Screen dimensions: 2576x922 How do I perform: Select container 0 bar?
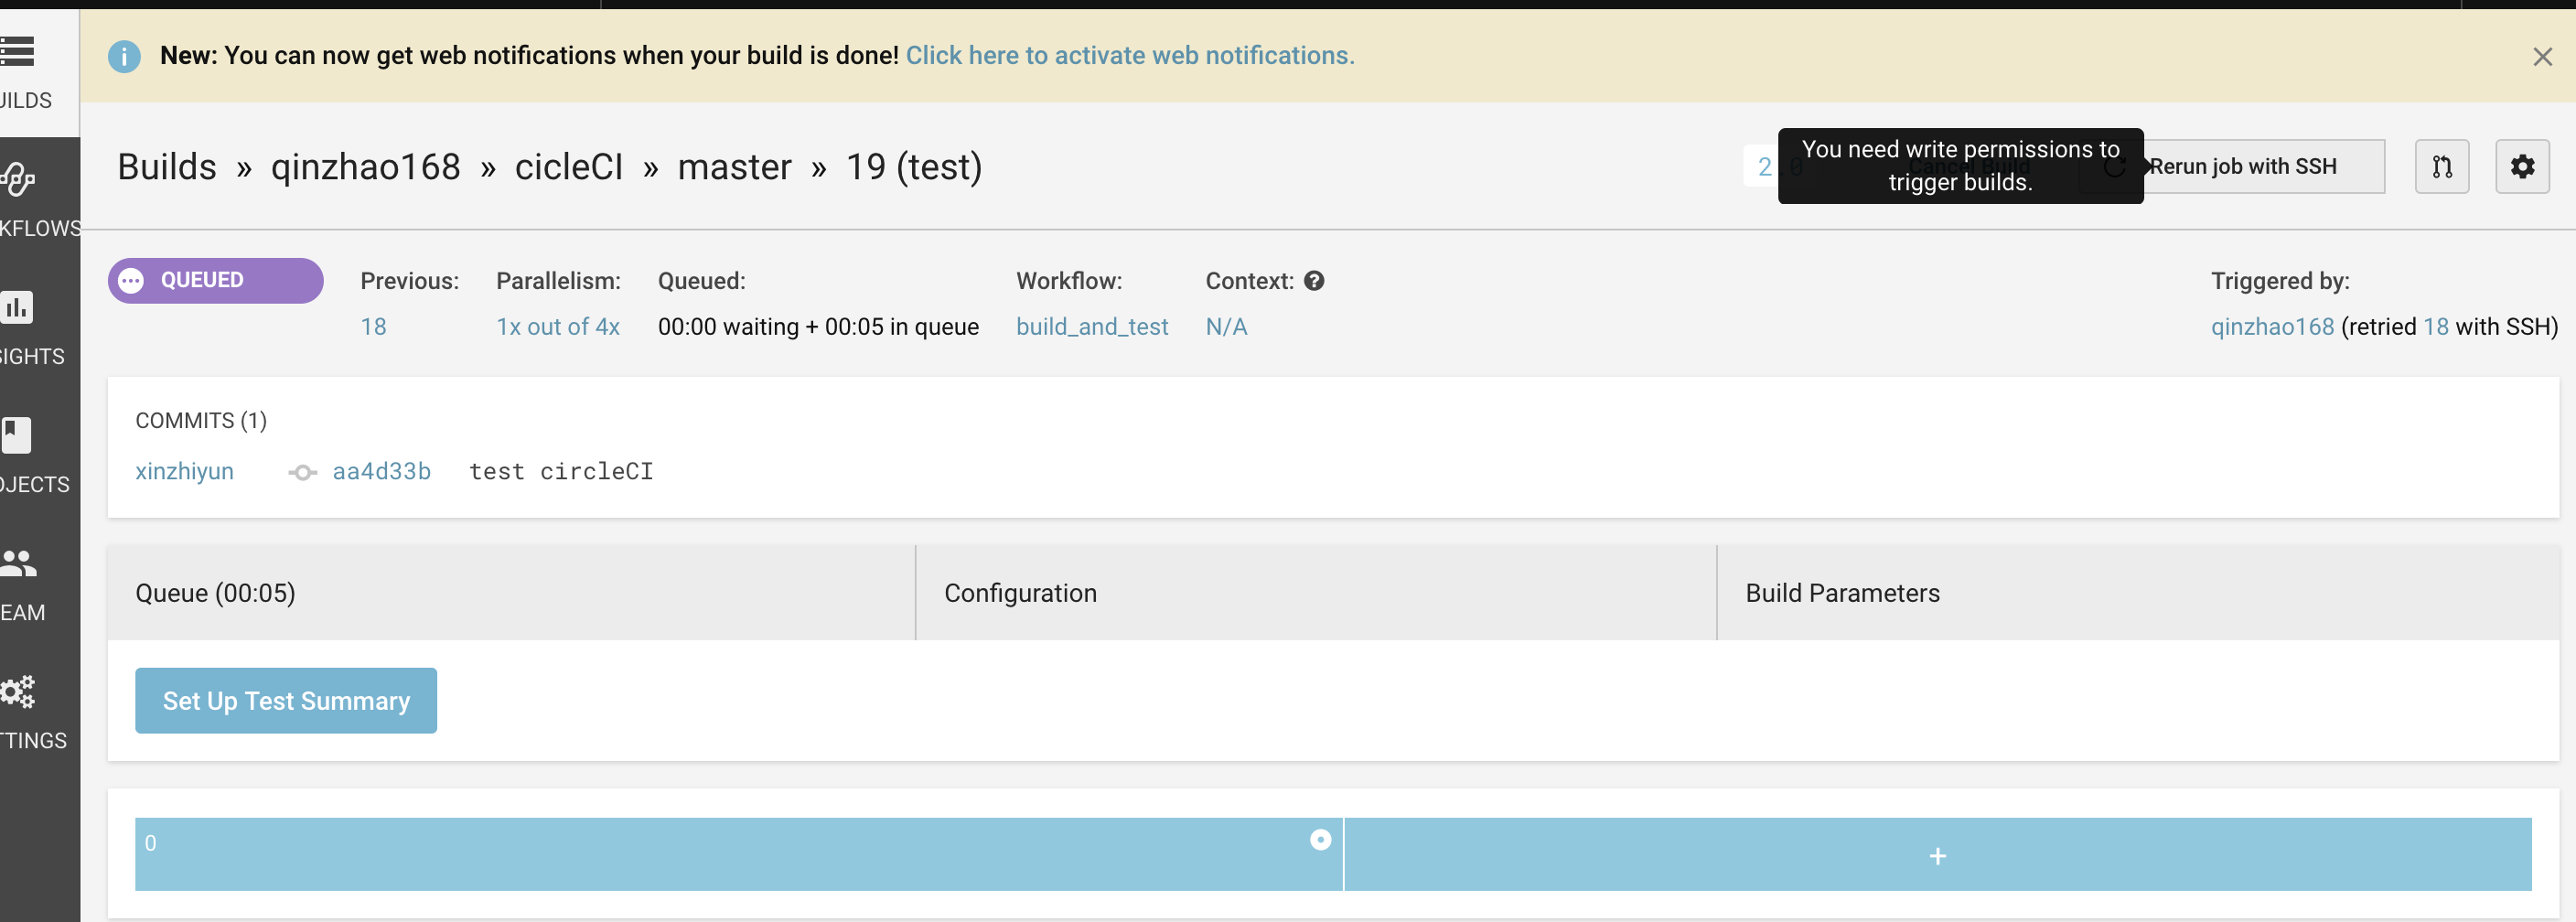tap(739, 855)
